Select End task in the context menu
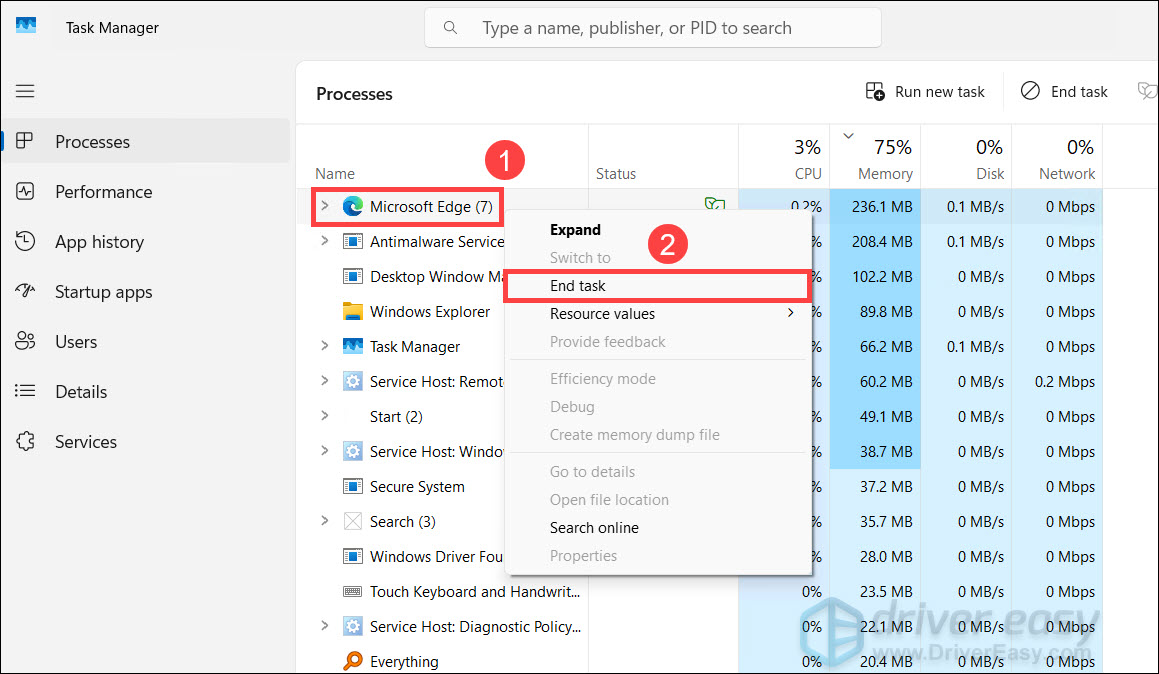1159x674 pixels. pyautogui.click(x=658, y=286)
